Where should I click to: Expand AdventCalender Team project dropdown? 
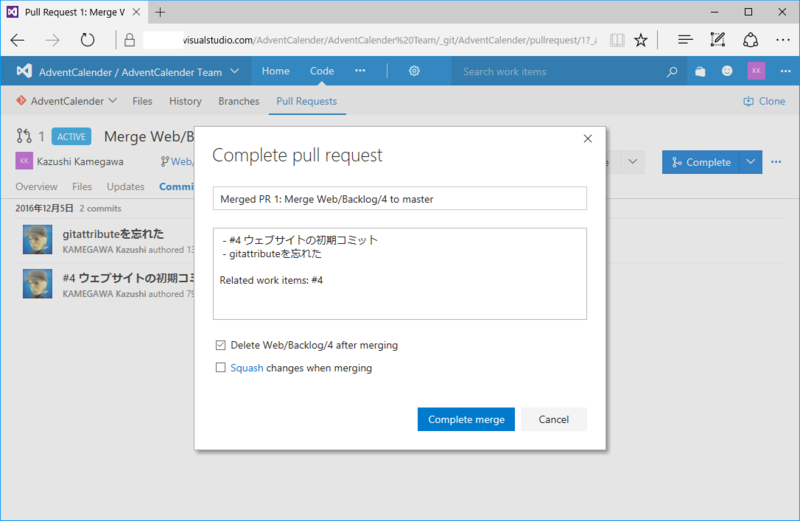pyautogui.click(x=235, y=71)
